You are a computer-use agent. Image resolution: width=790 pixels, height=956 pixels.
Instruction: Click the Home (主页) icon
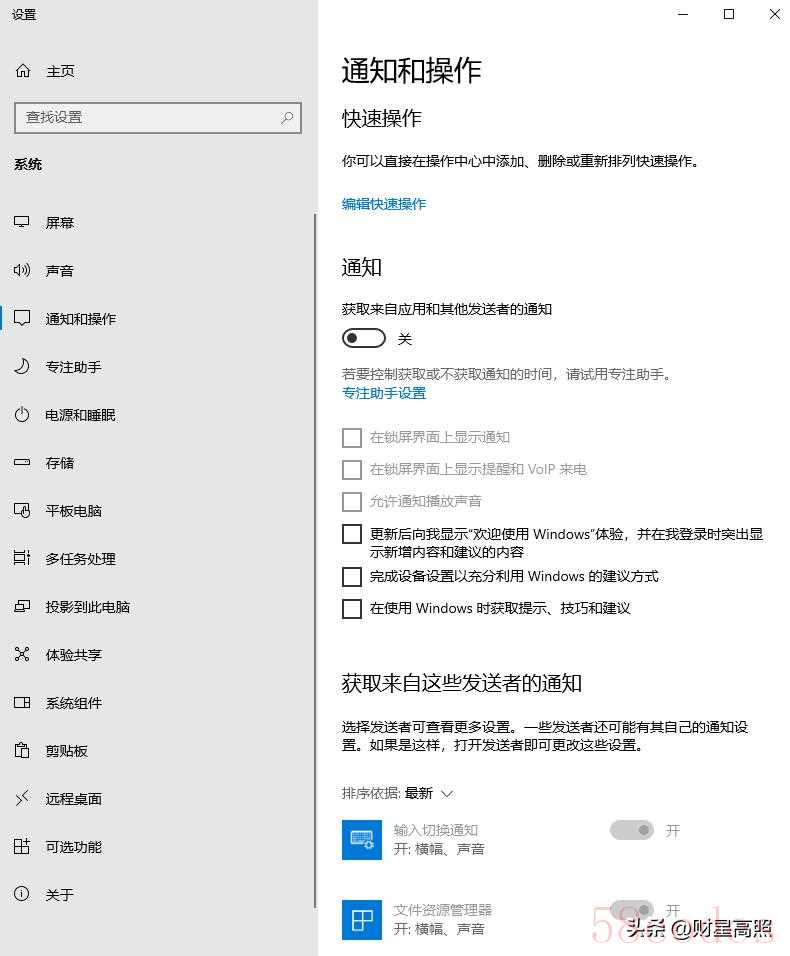[23, 71]
